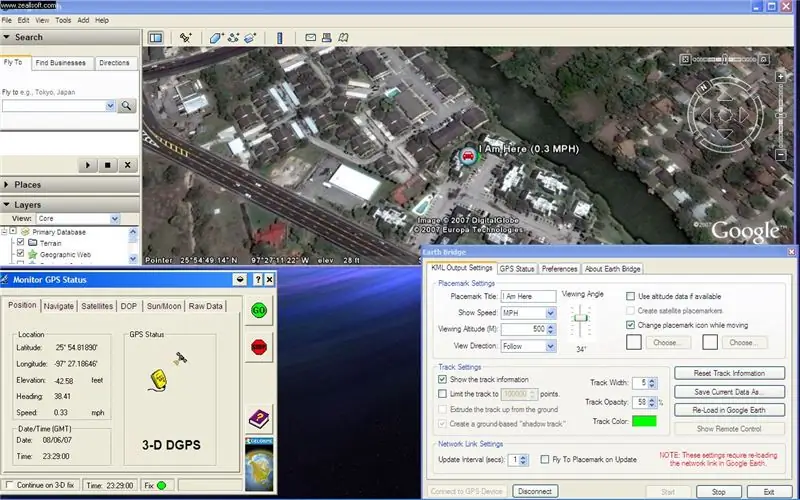The image size is (800, 500).
Task: Click the zoom out minus button on map
Action: pyautogui.click(x=780, y=154)
